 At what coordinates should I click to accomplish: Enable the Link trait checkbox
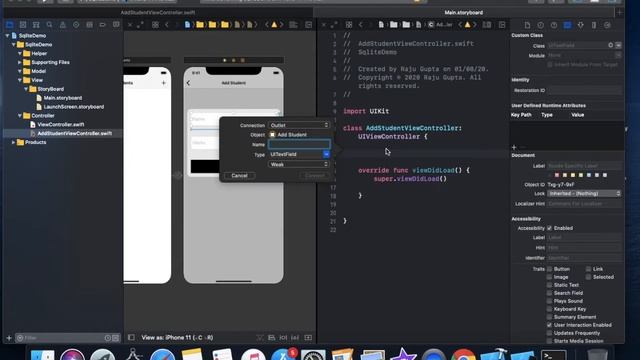(x=588, y=269)
